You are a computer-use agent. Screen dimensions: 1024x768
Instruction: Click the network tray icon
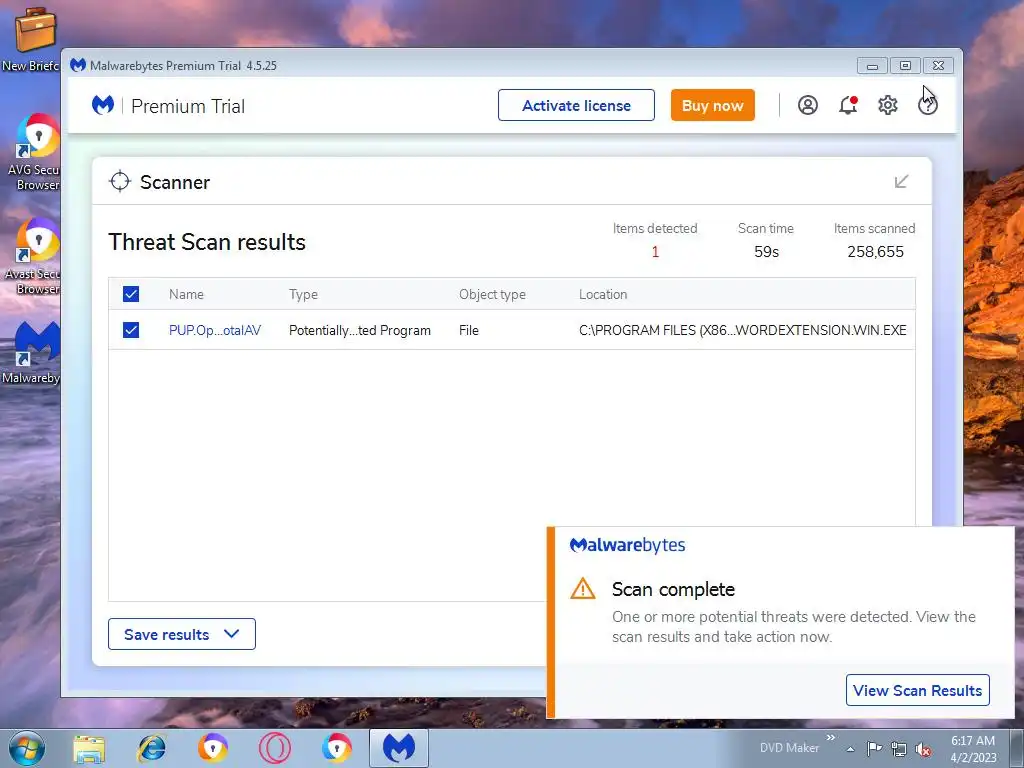coord(899,748)
